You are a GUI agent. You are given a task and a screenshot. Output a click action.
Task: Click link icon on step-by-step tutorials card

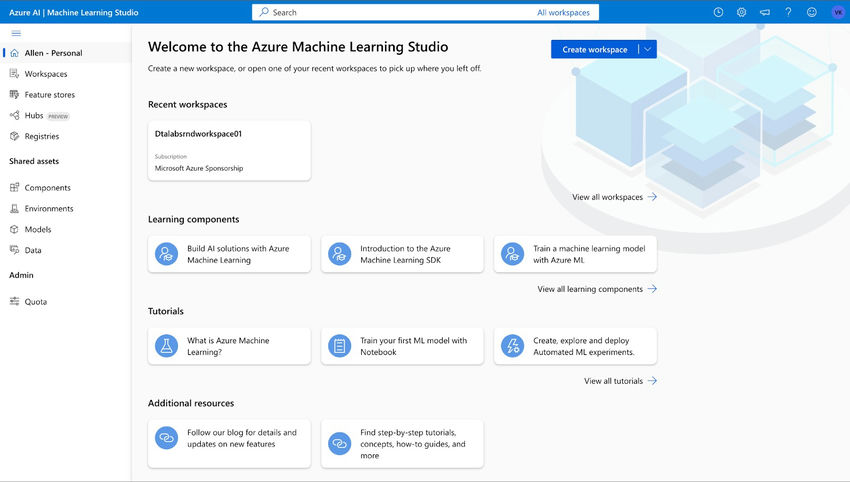(x=340, y=444)
